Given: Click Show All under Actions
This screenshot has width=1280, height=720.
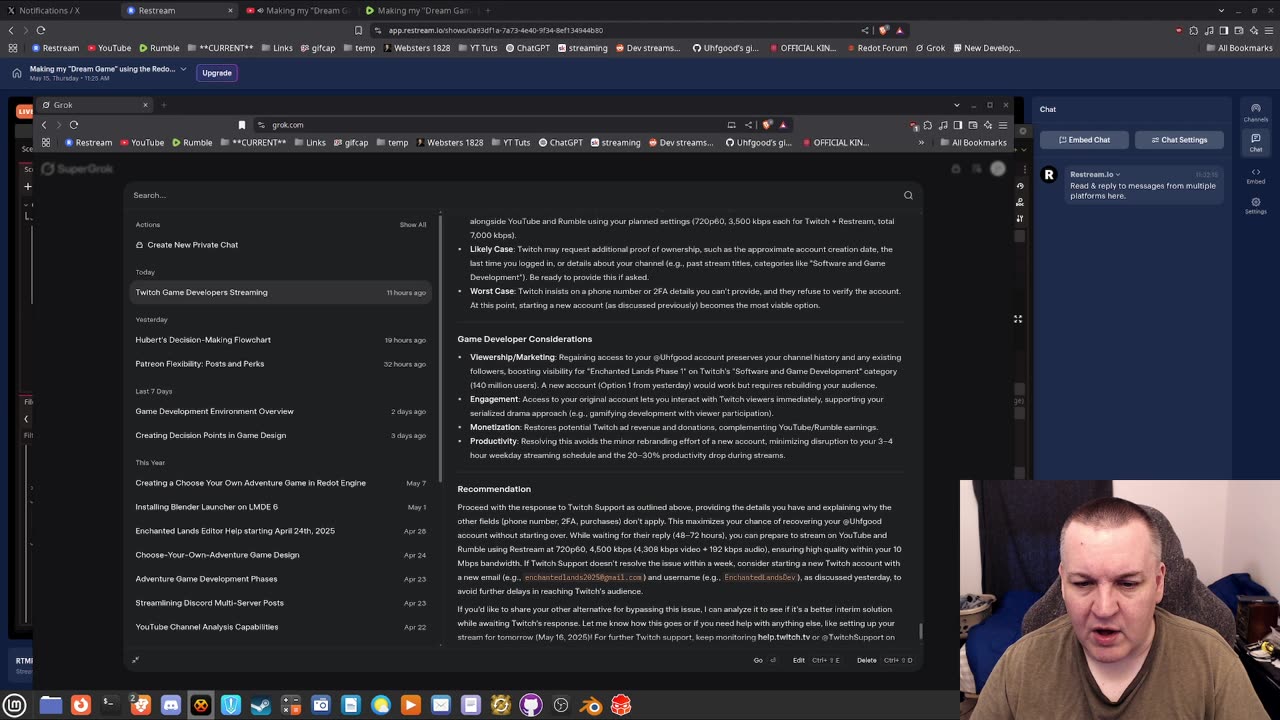Looking at the screenshot, I should pyautogui.click(x=413, y=225).
